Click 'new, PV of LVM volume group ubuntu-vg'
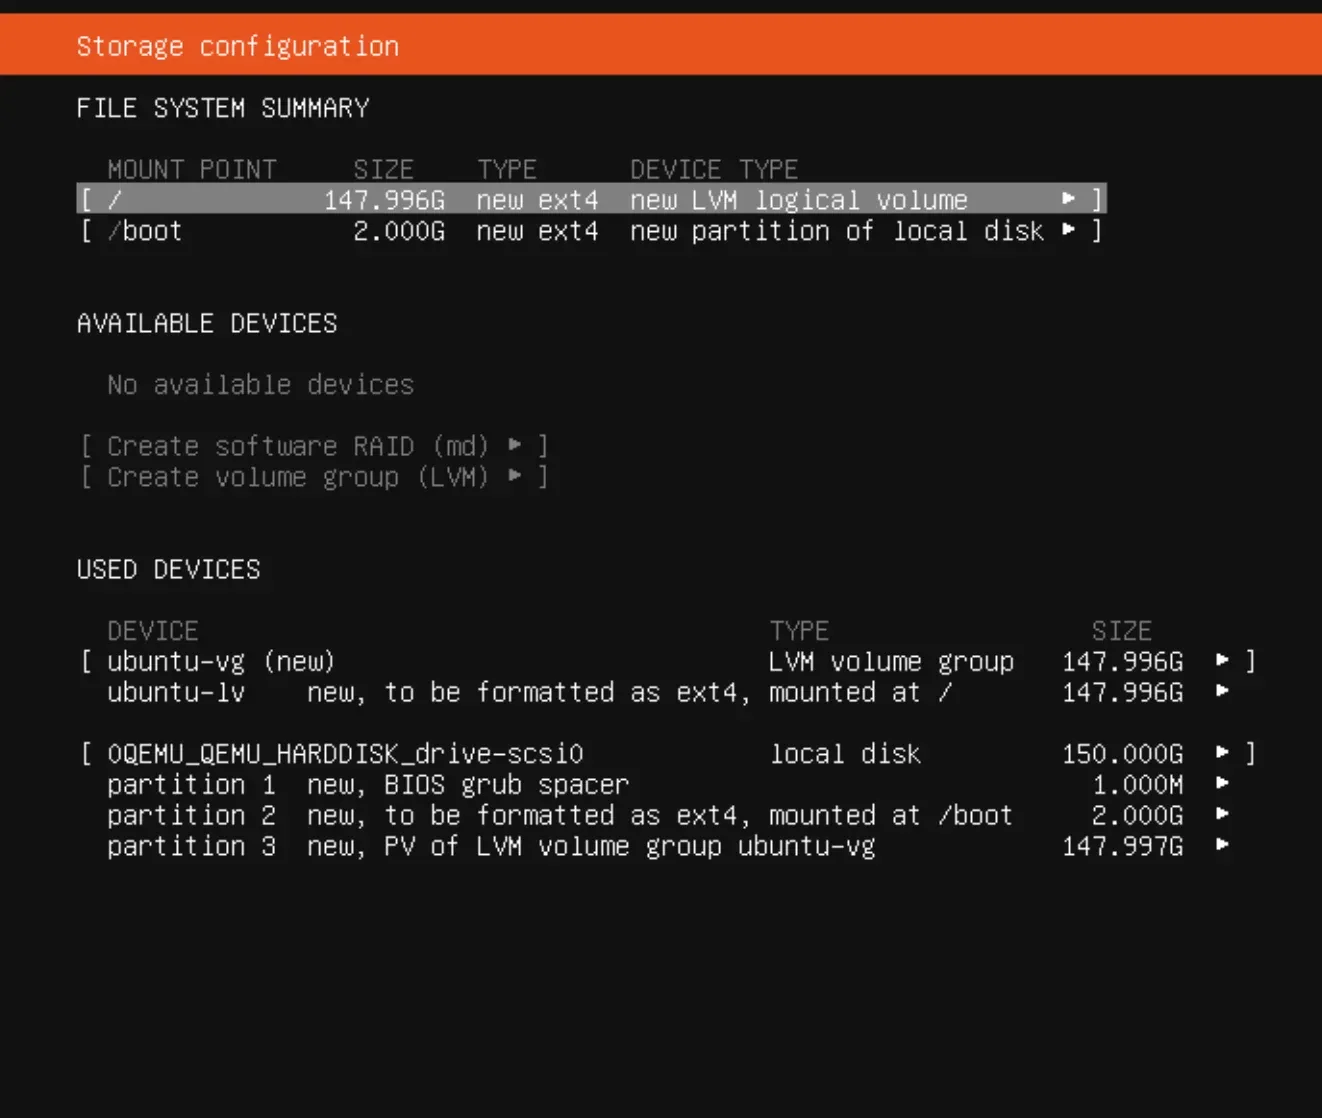The image size is (1322, 1118). 591,846
